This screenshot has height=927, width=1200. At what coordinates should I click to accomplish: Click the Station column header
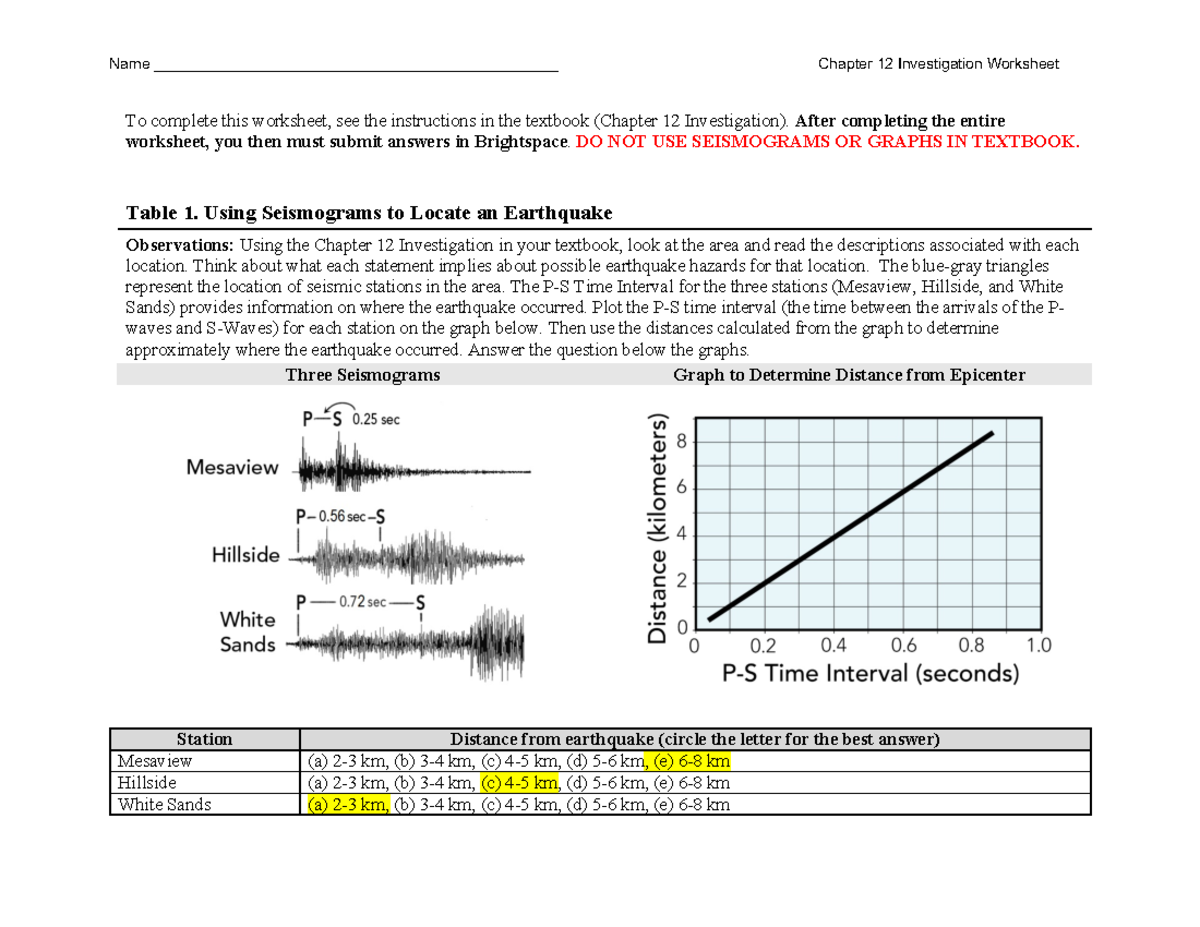(204, 739)
